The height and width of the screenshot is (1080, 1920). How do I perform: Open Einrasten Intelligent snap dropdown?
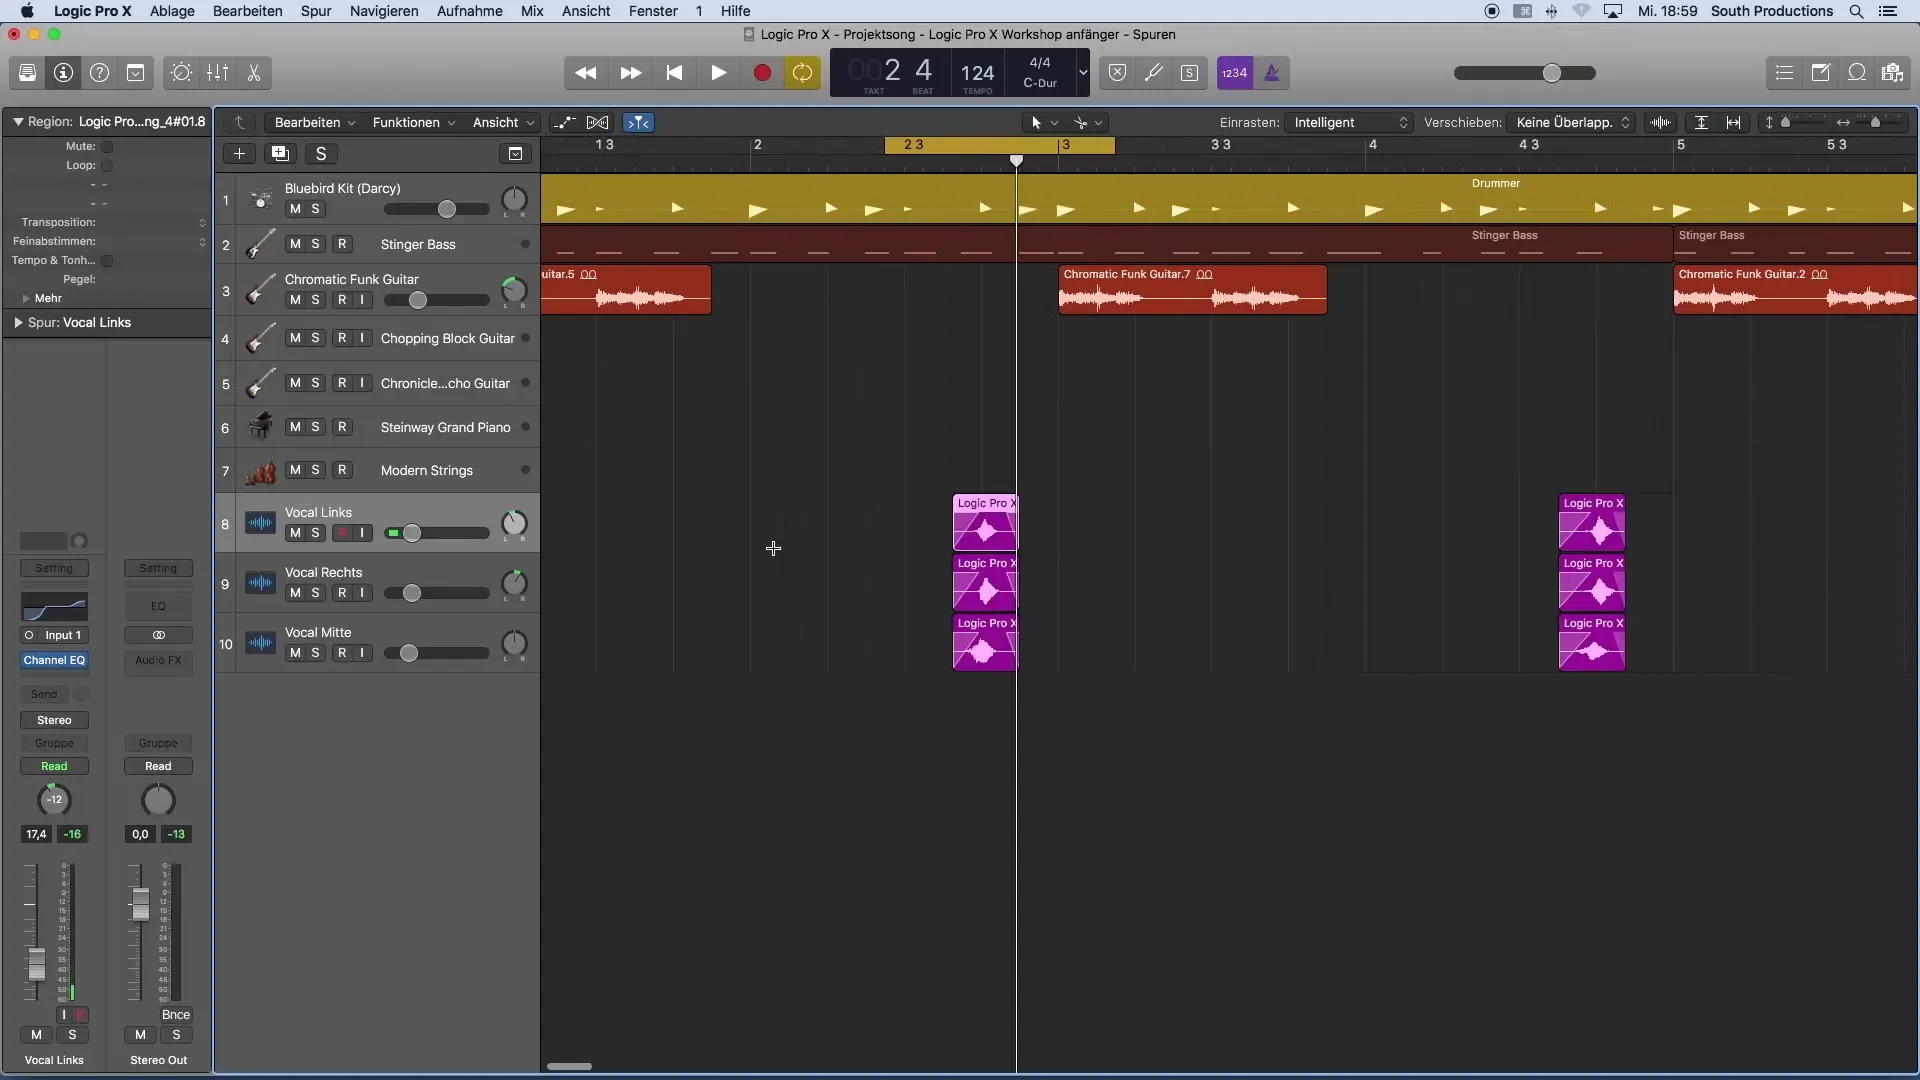point(1350,123)
